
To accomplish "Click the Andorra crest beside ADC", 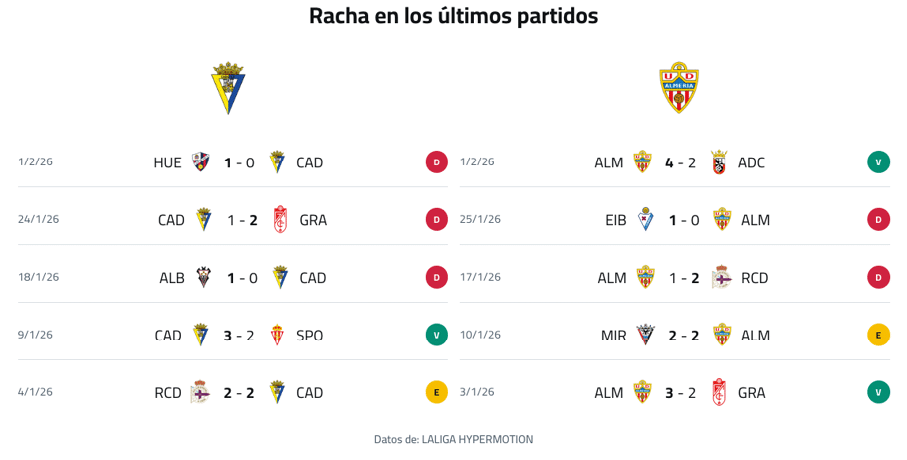I will click(x=719, y=162).
